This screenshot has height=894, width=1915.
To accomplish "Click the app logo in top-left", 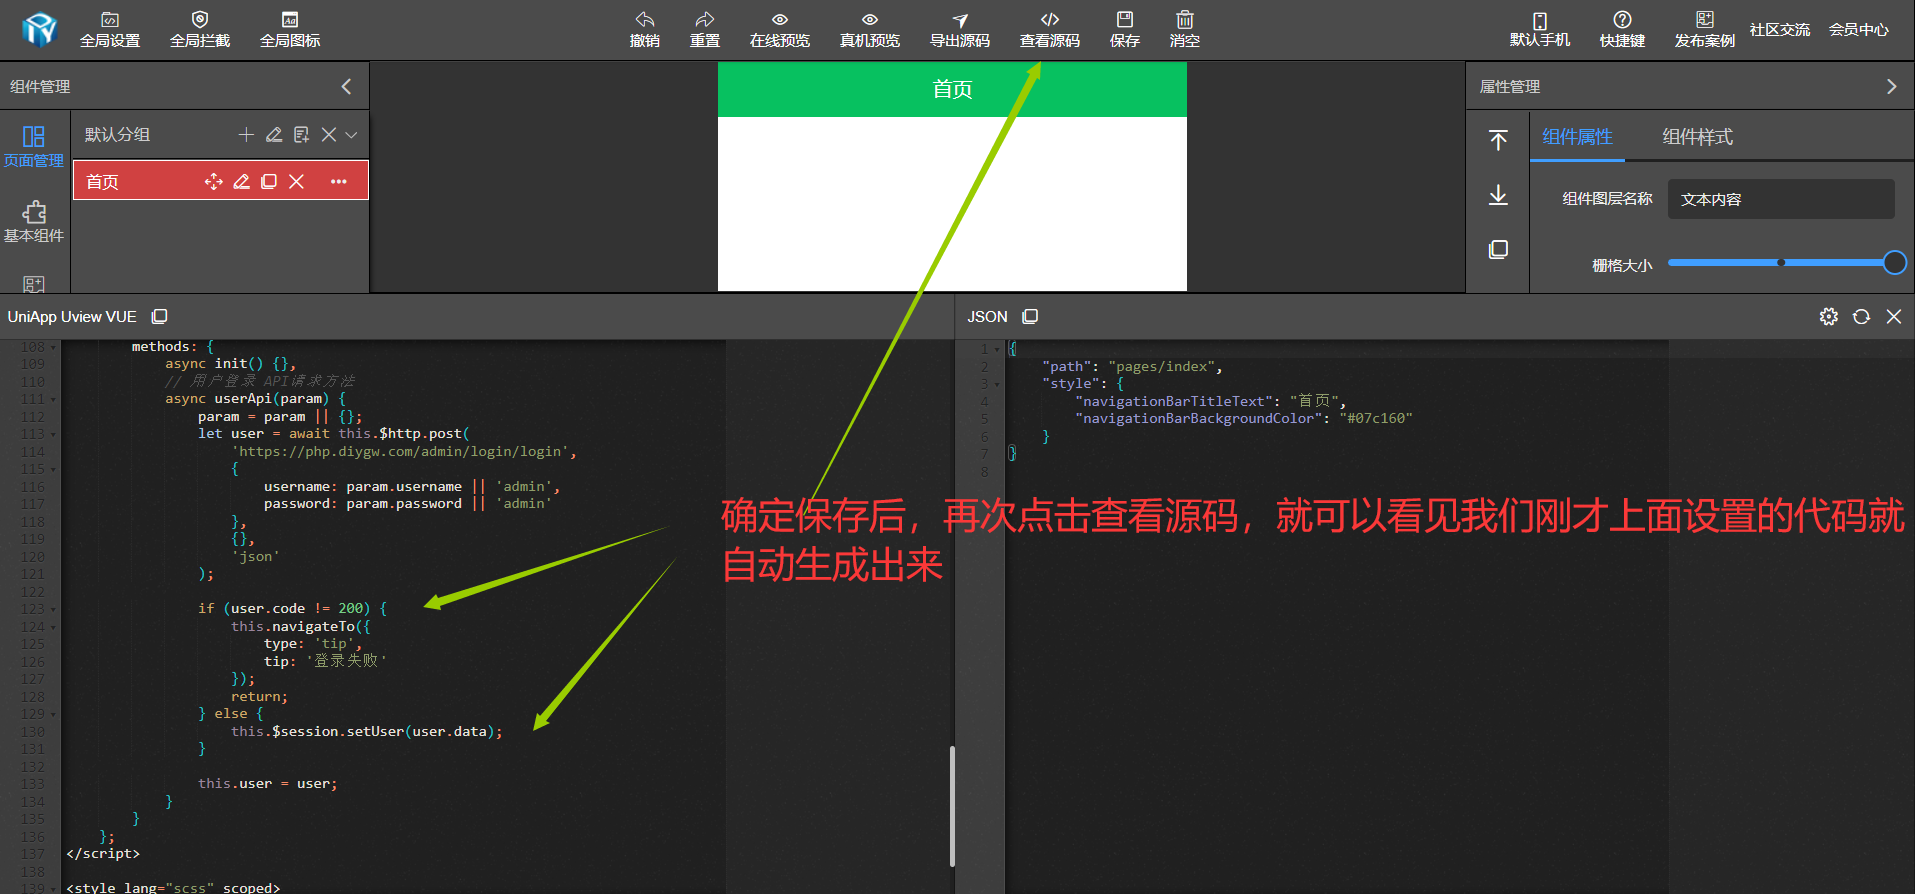I will click(x=40, y=30).
